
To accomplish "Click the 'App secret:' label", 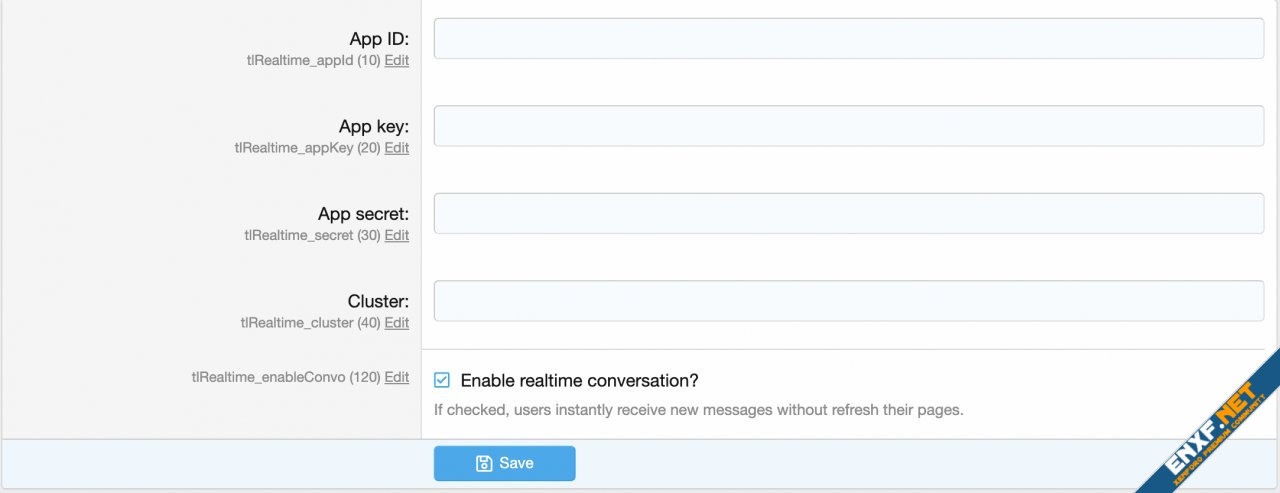I will click(x=363, y=214).
